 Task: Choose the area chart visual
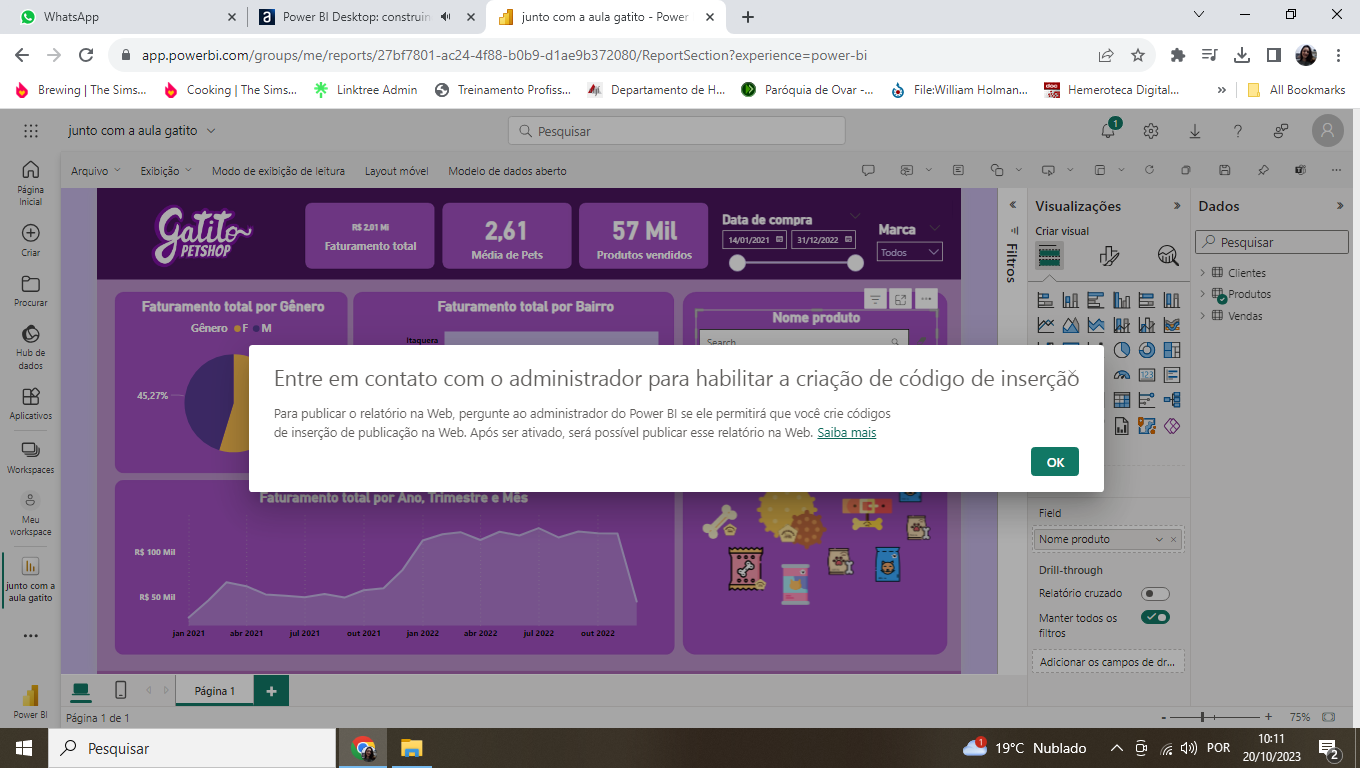pyautogui.click(x=1071, y=324)
